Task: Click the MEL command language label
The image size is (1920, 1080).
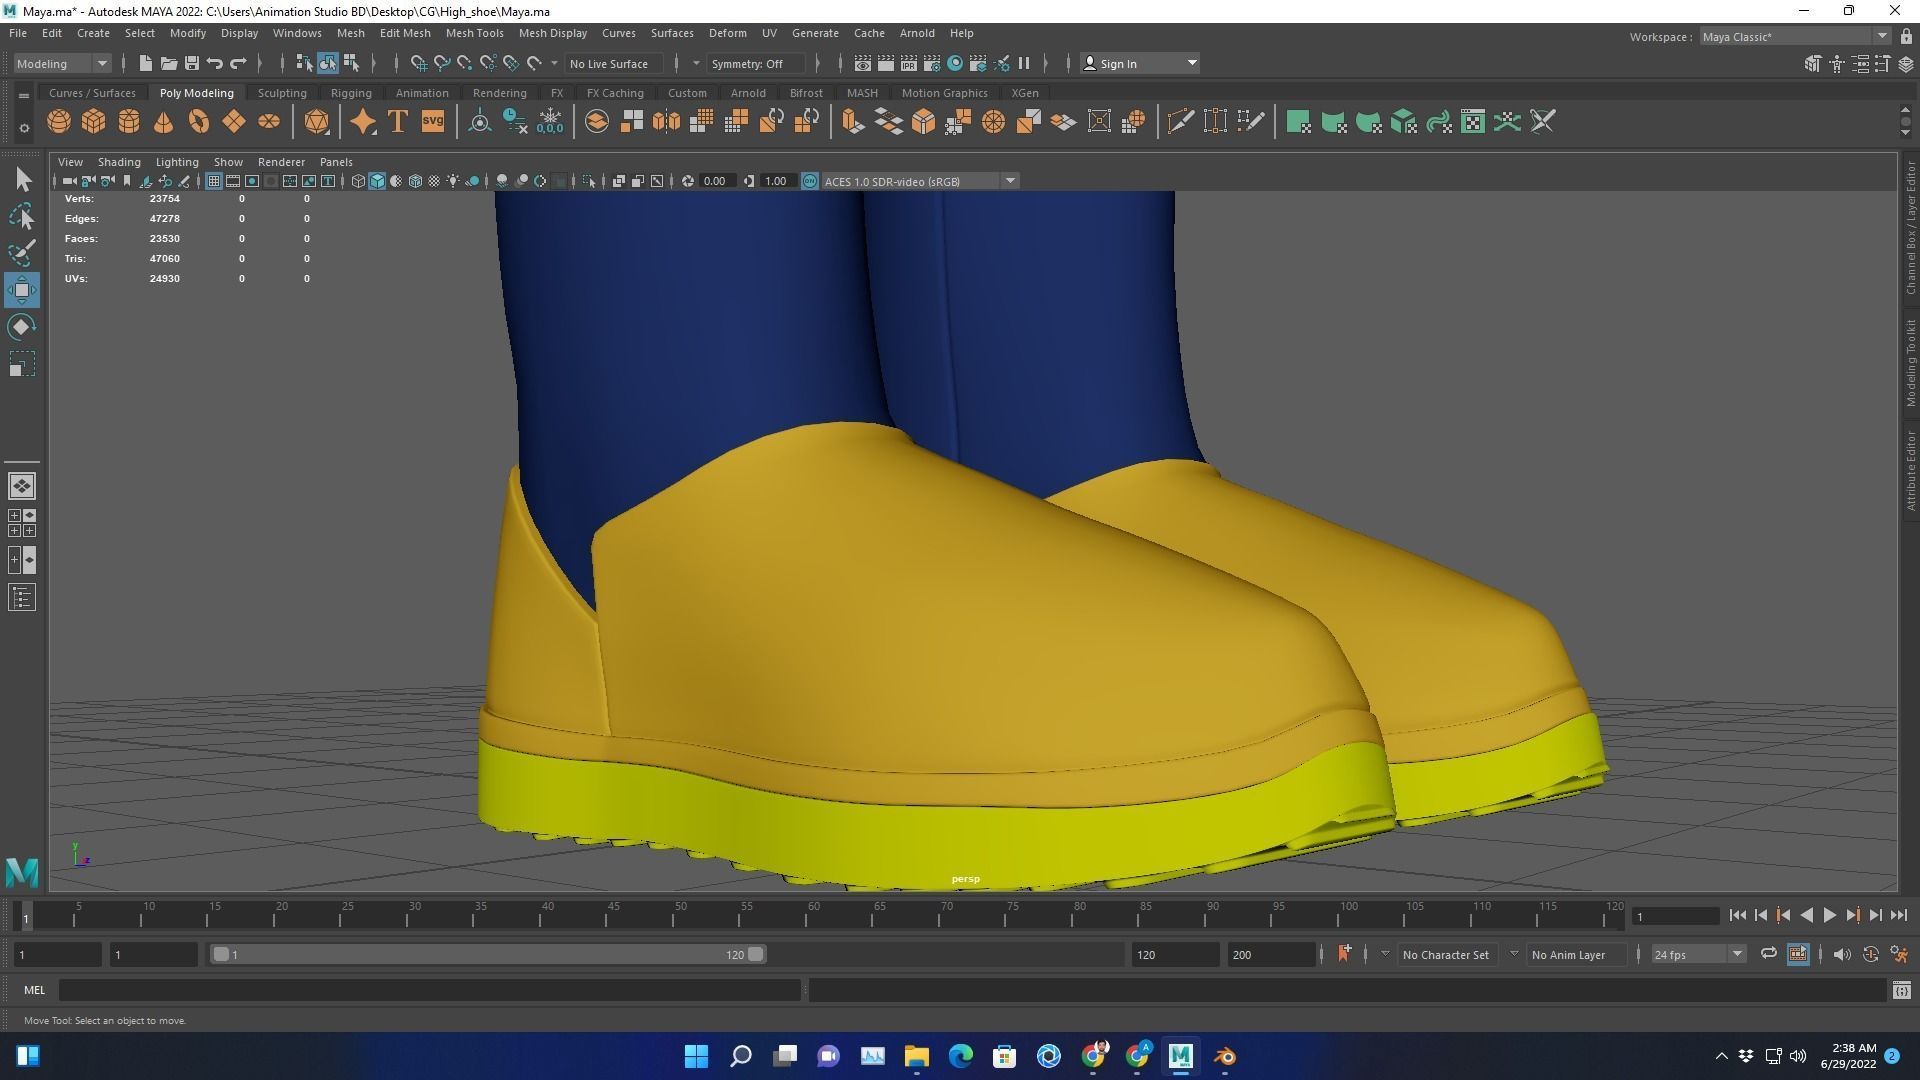Action: pos(34,990)
